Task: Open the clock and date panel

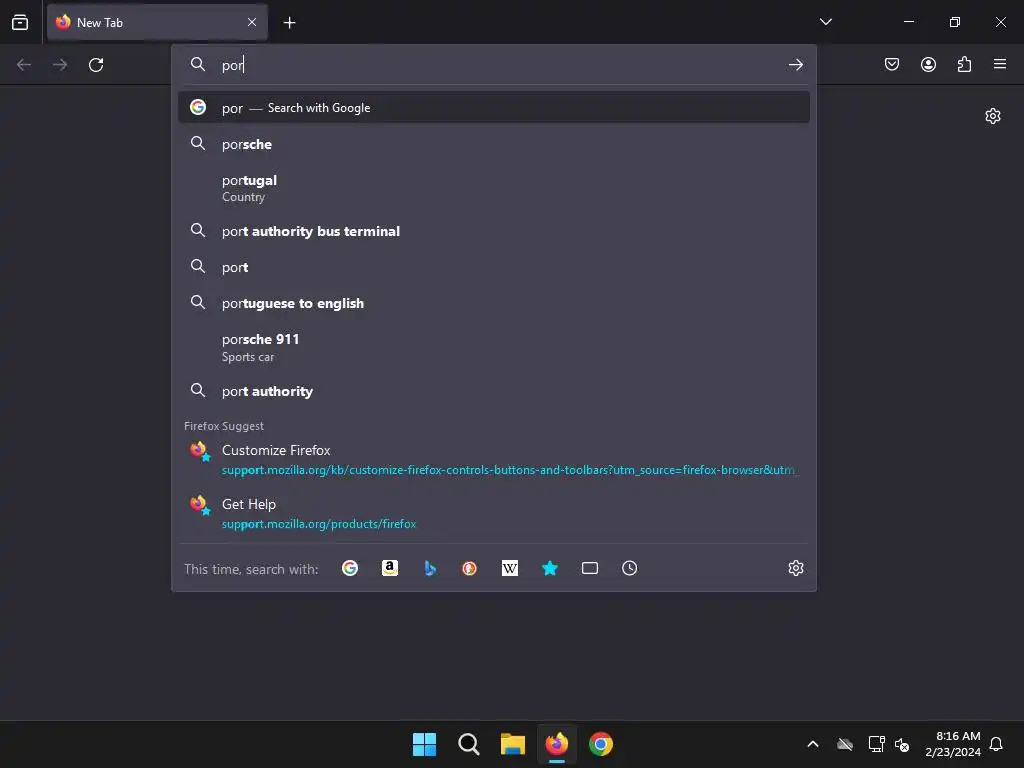Action: click(x=953, y=744)
